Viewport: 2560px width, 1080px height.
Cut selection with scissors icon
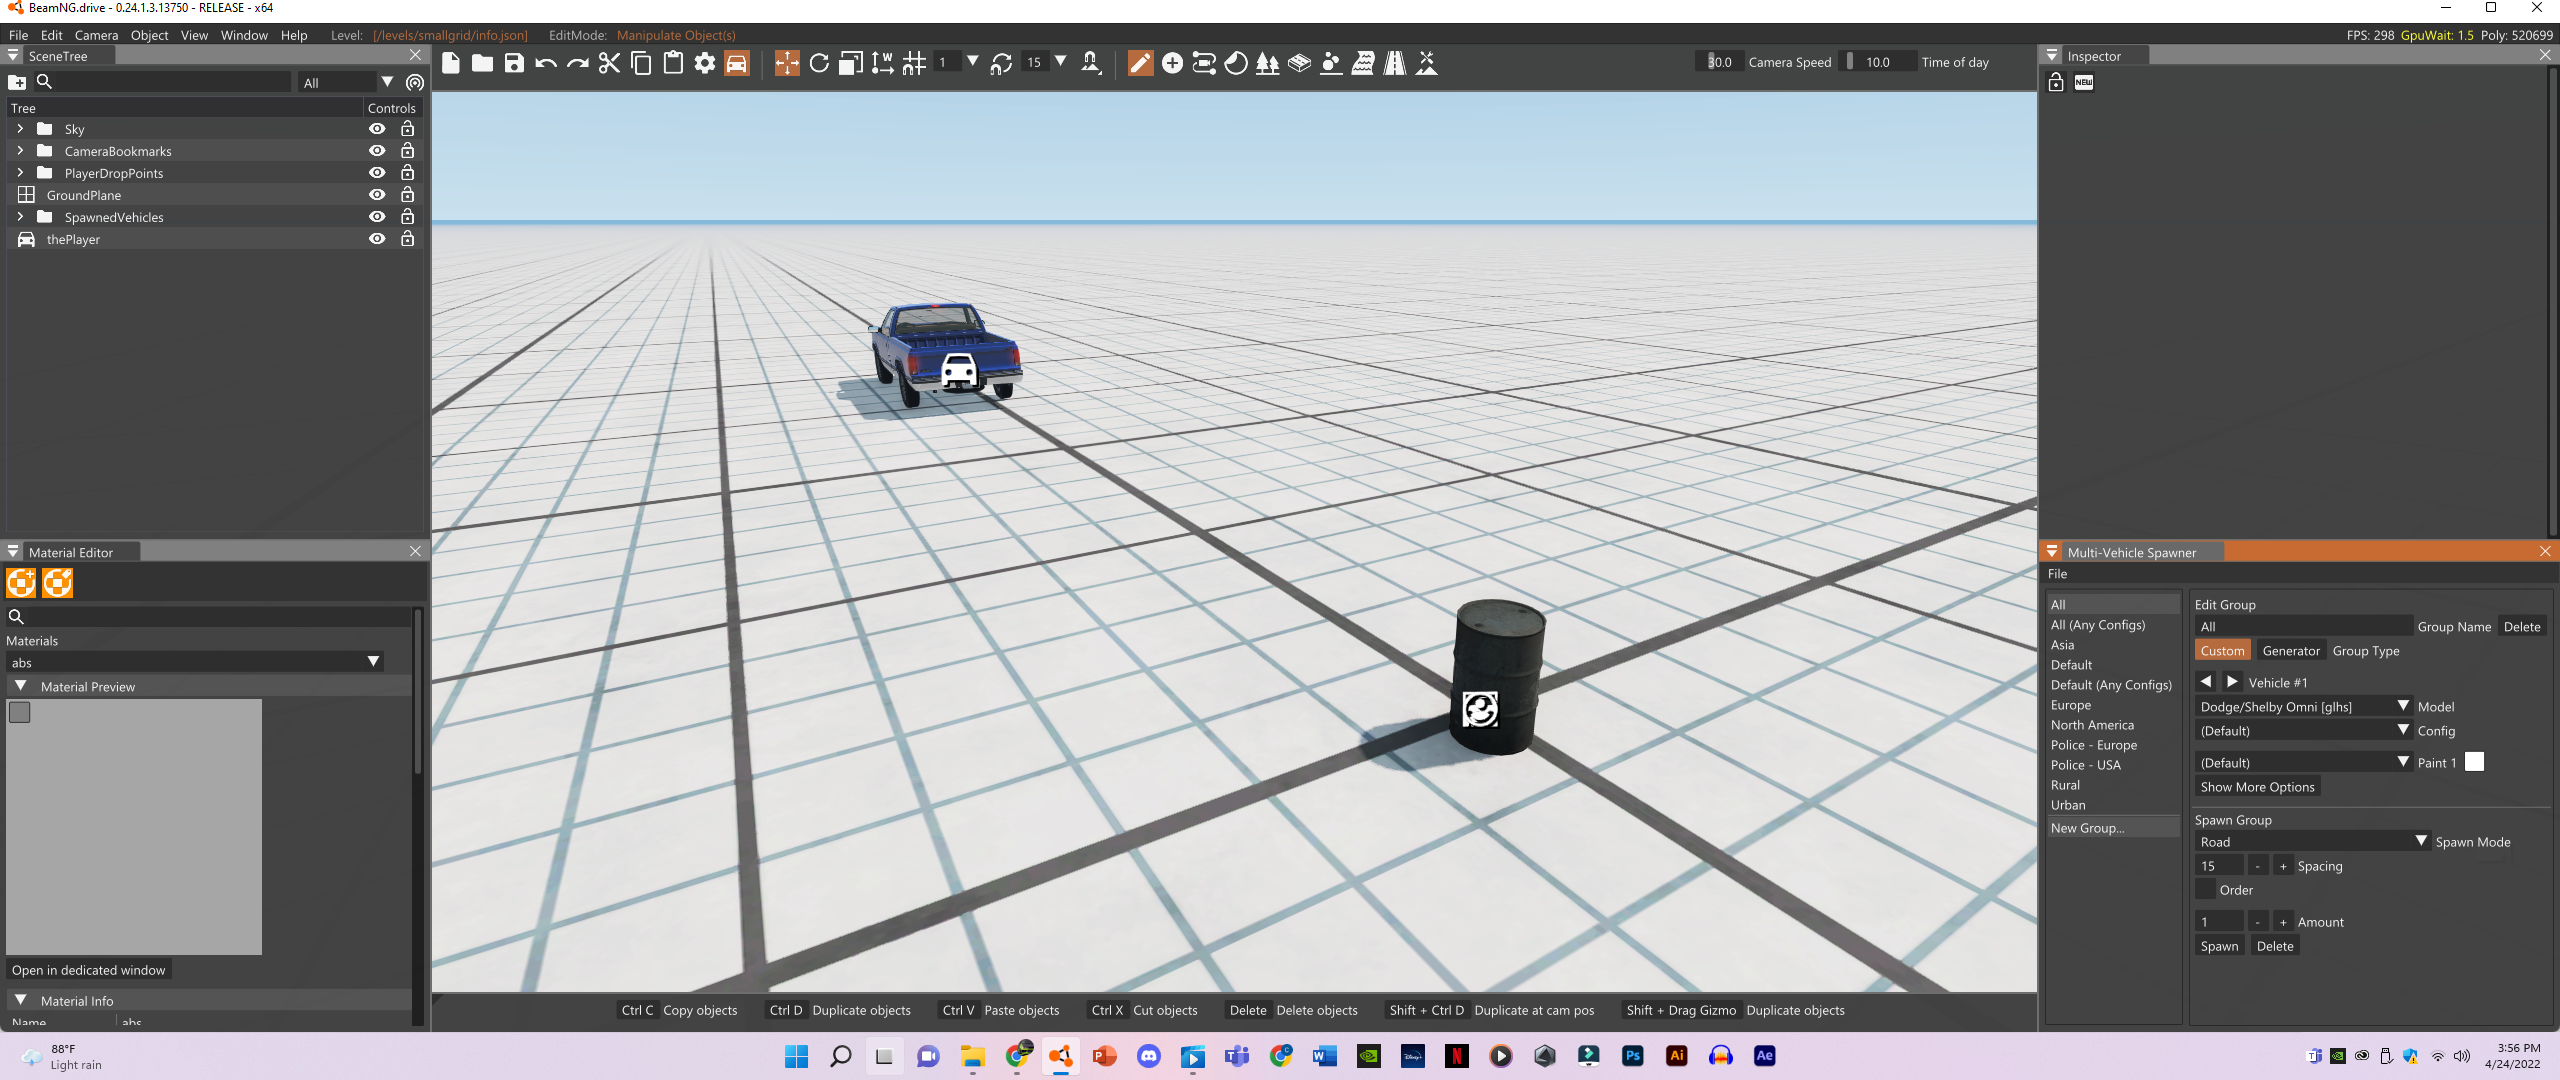pos(609,63)
